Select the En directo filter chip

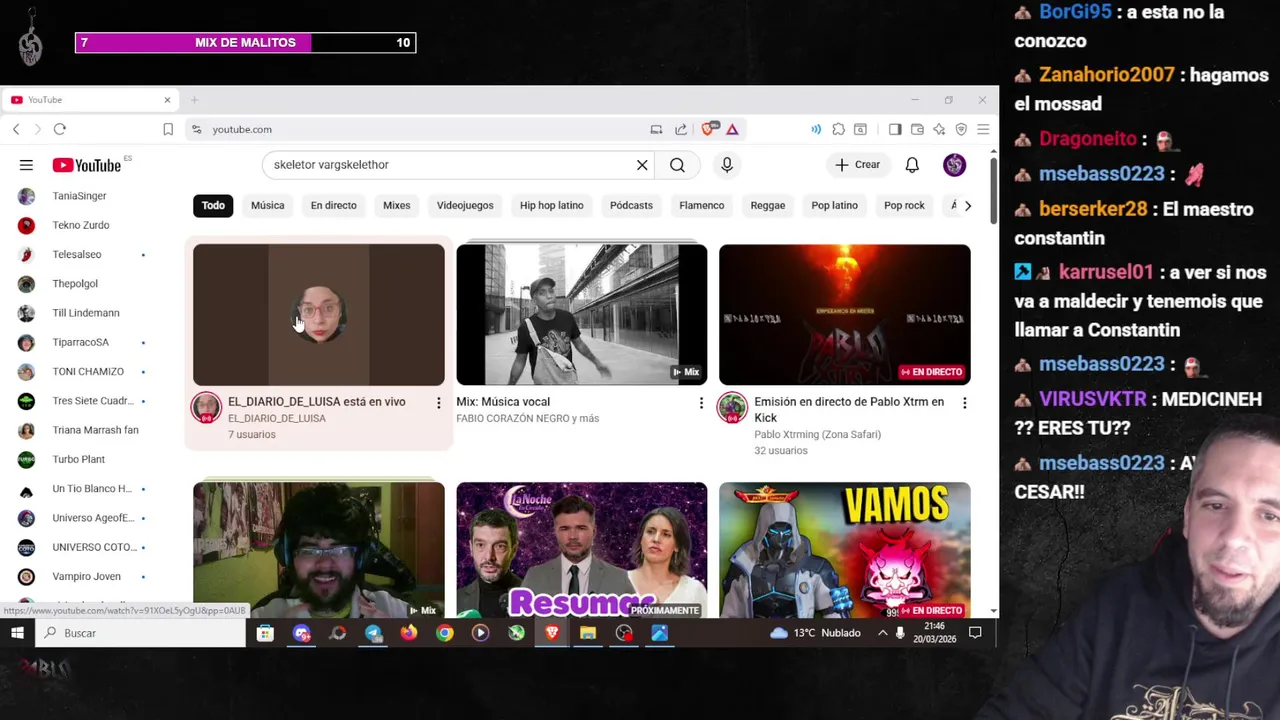point(333,205)
